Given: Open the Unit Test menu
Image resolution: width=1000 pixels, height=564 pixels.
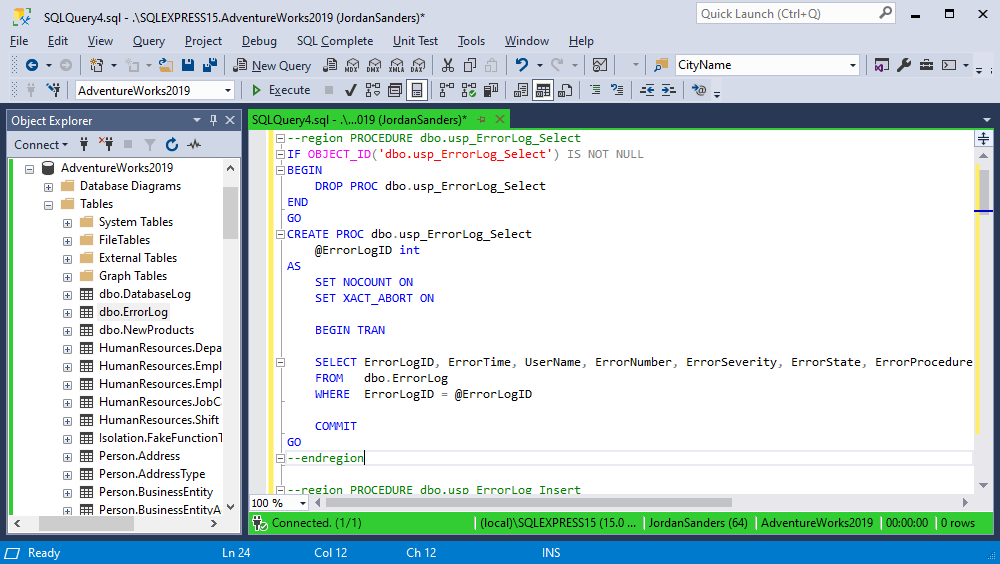Looking at the screenshot, I should [x=415, y=41].
